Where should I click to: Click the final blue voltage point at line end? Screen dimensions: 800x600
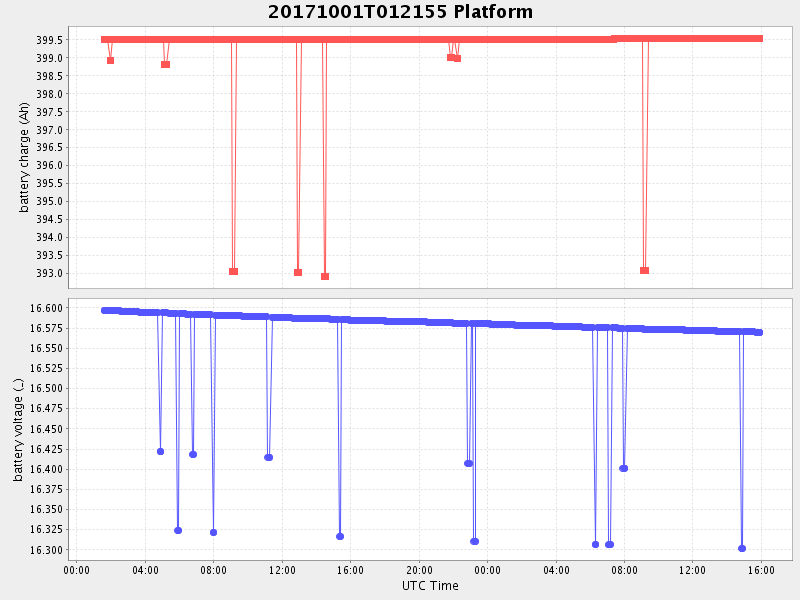[759, 332]
